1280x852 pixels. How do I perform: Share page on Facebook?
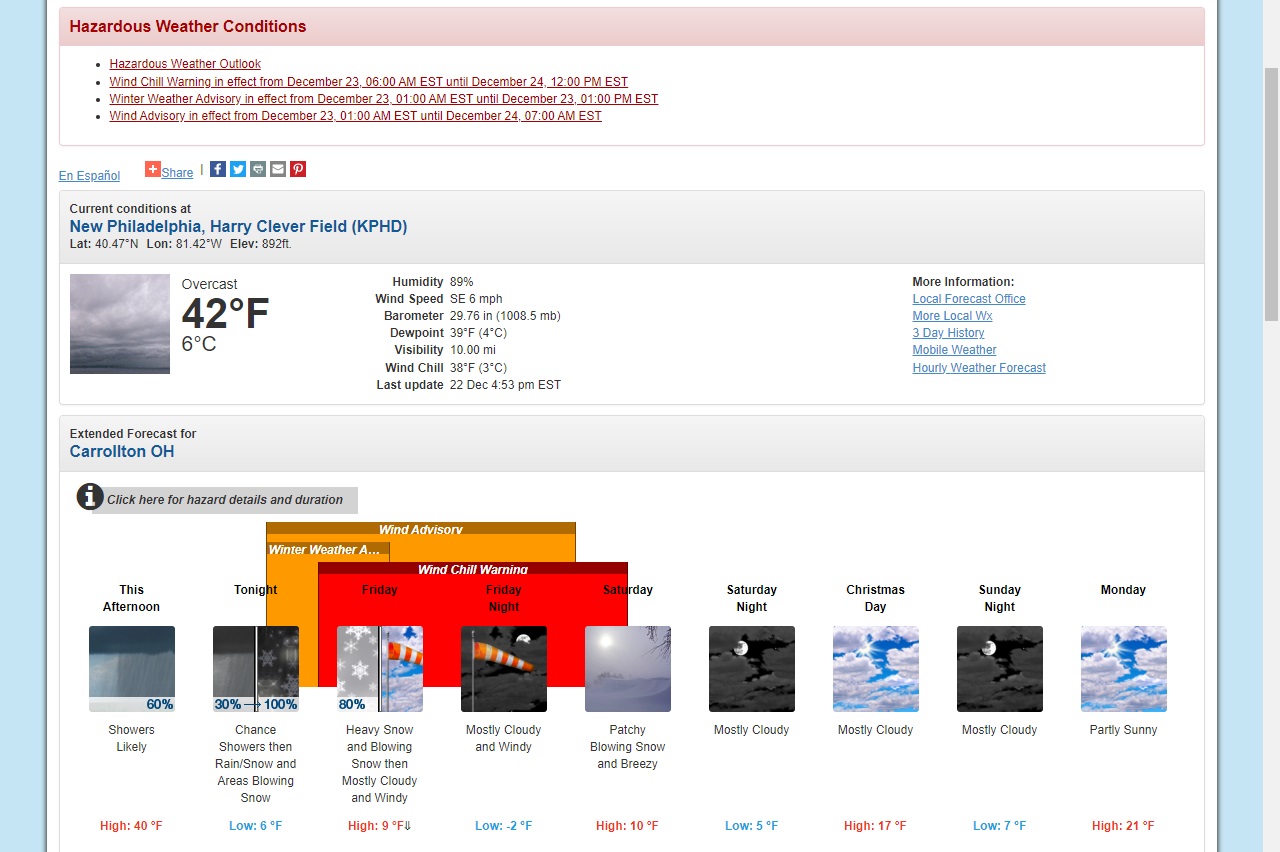[x=218, y=169]
